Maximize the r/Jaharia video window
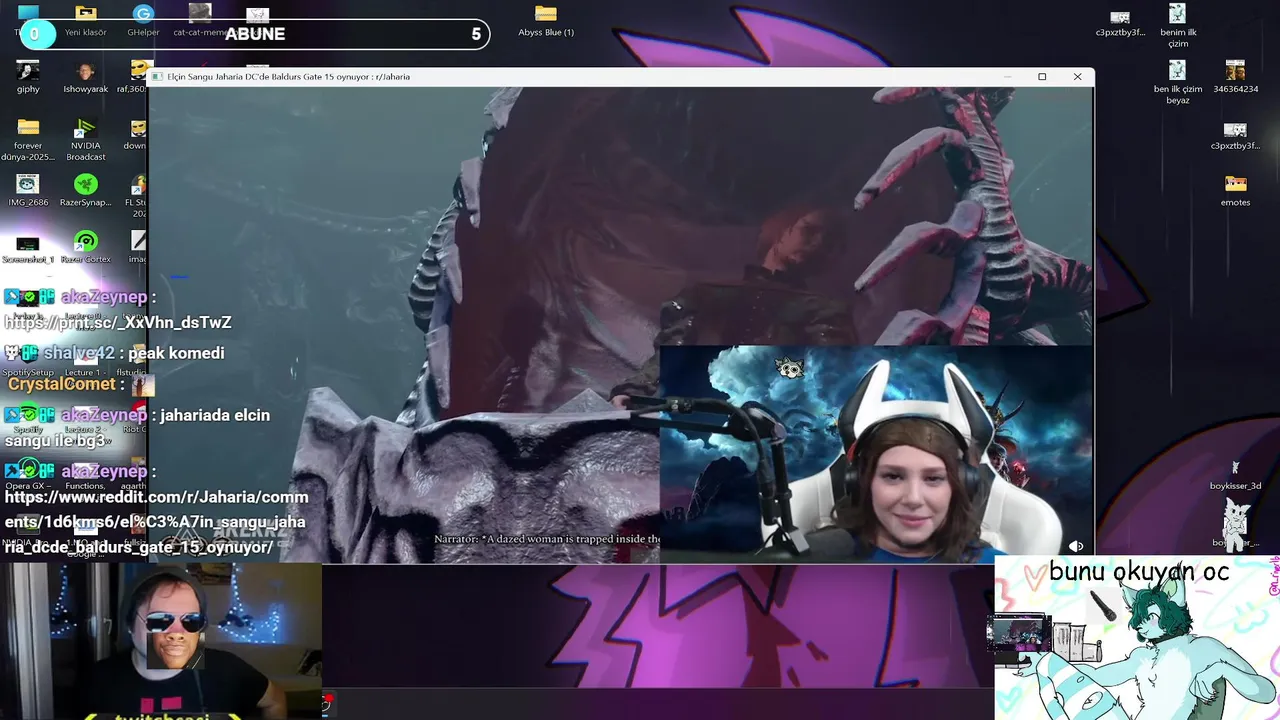The width and height of the screenshot is (1280, 720). (x=1042, y=77)
